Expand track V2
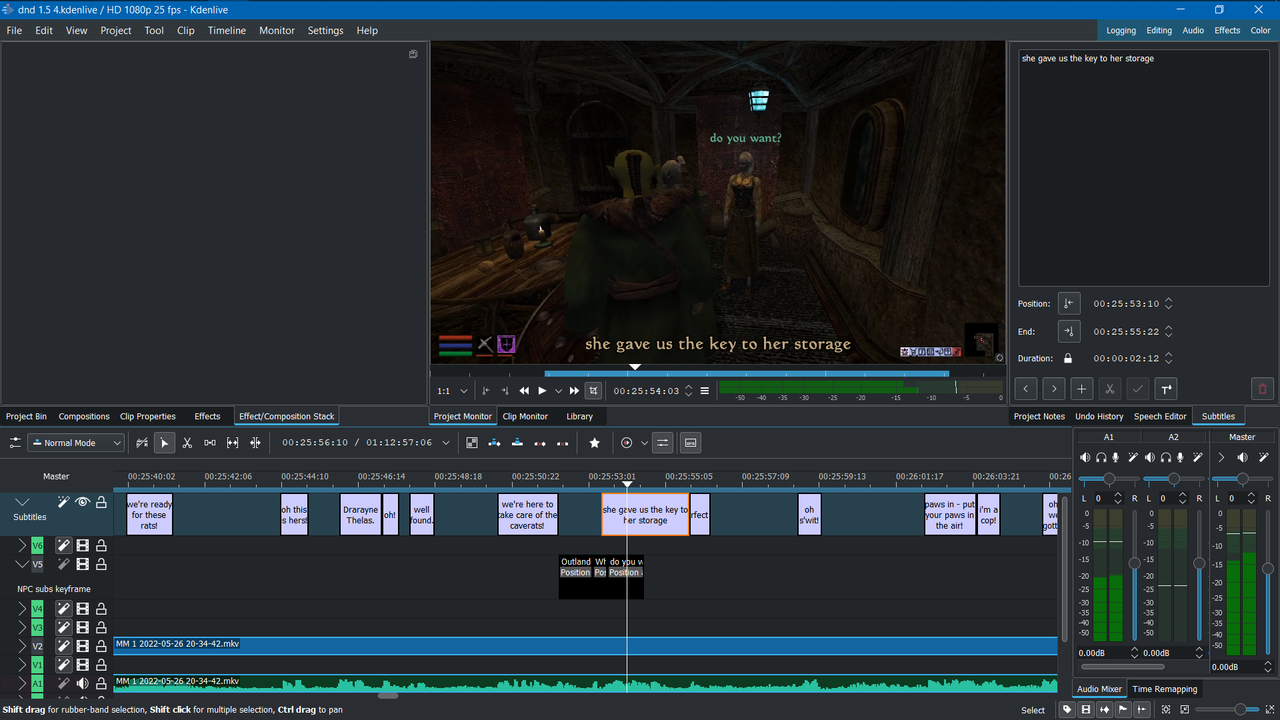This screenshot has width=1280, height=720. point(22,646)
